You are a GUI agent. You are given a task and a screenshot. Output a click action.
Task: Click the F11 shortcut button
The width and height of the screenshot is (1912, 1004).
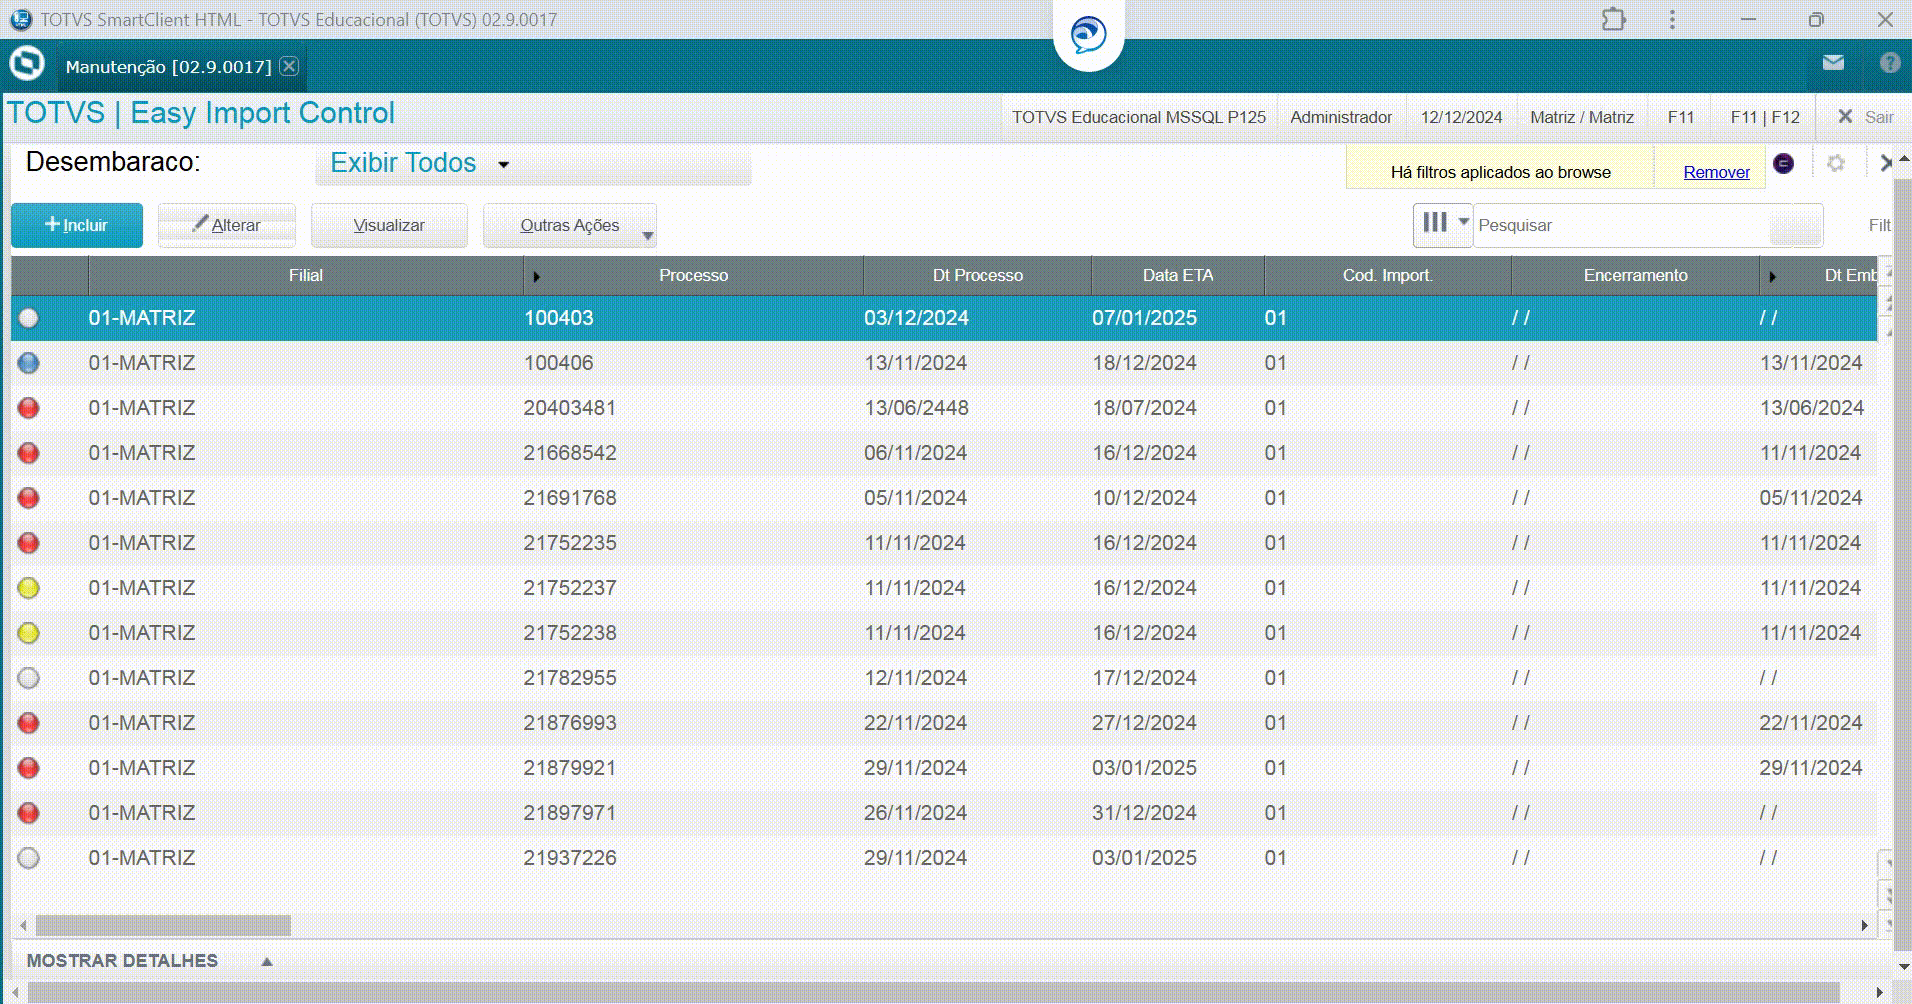1681,117
